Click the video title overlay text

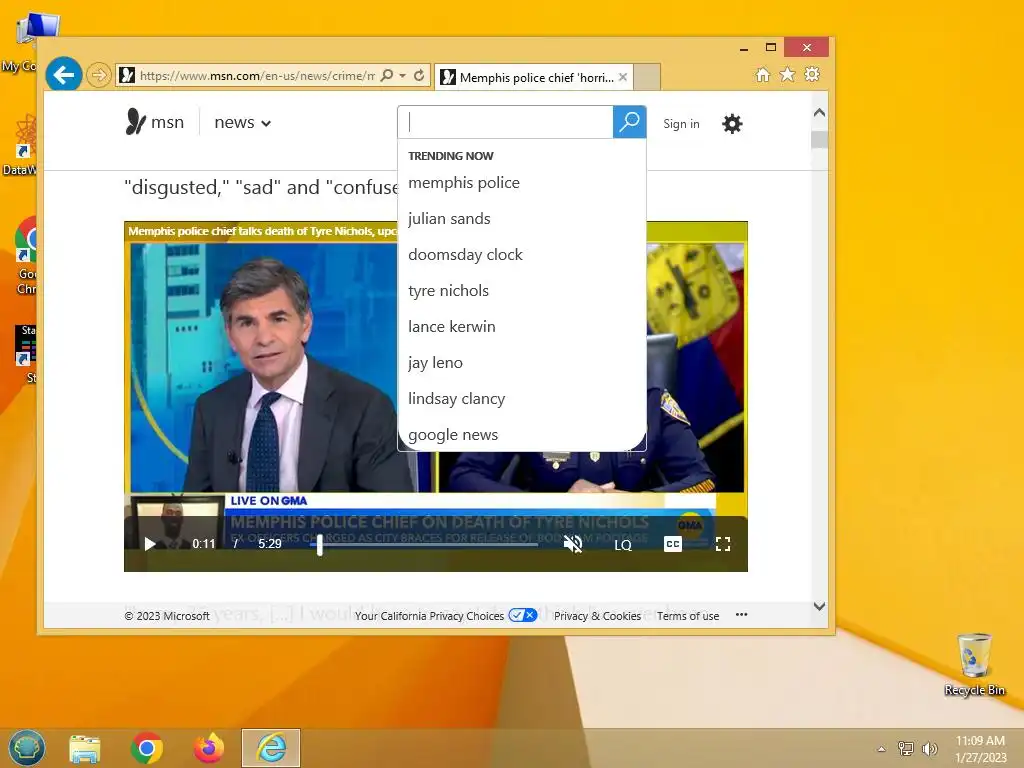tap(262, 231)
